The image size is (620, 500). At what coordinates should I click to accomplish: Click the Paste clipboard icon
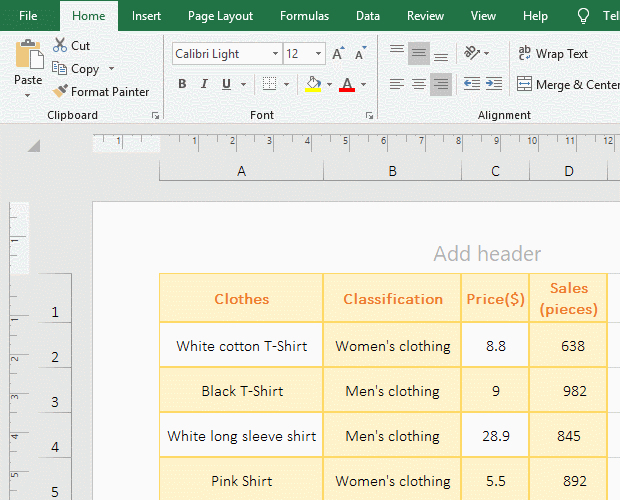(x=29, y=54)
